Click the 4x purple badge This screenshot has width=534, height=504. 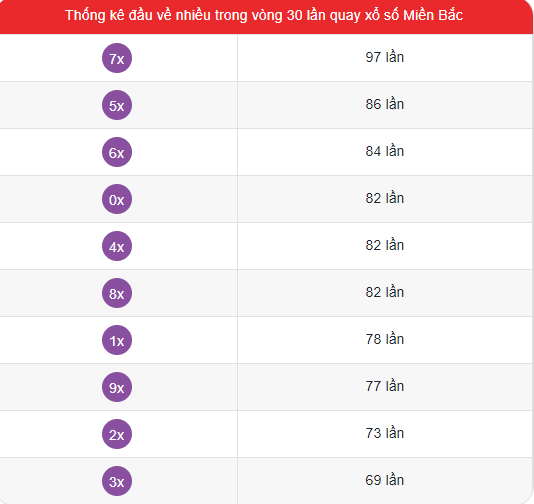(x=117, y=246)
